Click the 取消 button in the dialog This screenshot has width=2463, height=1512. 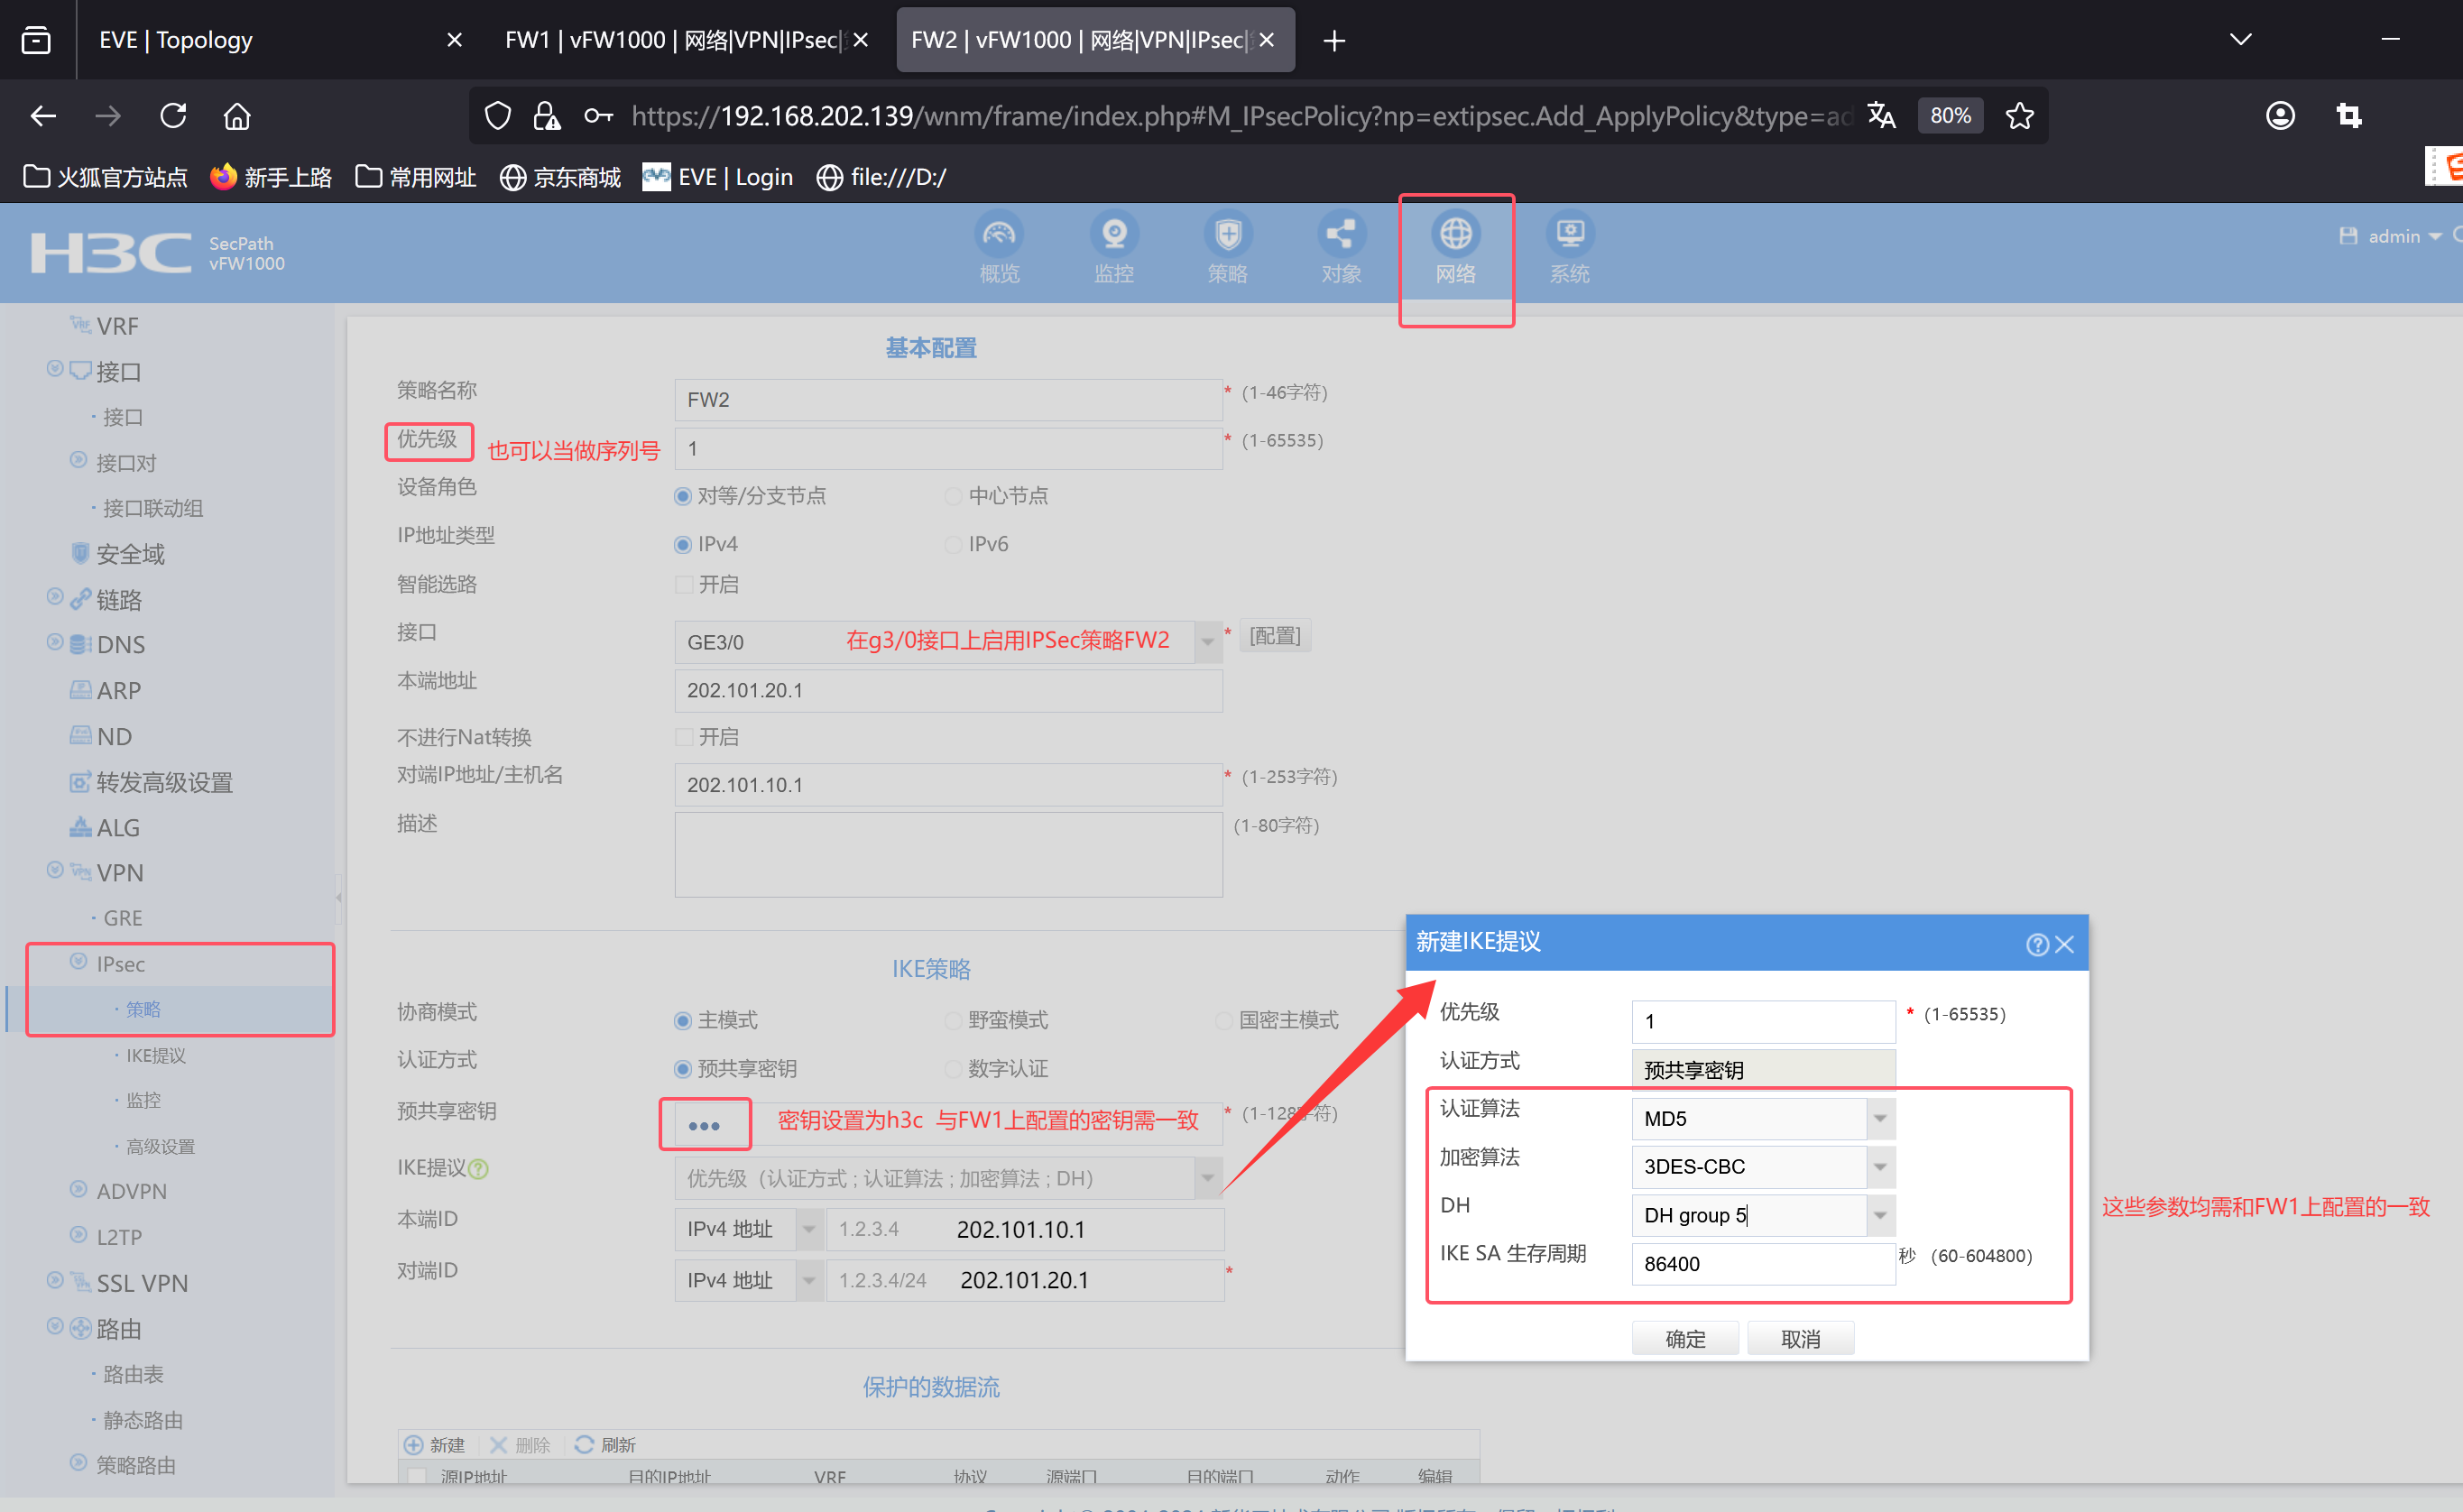pos(1799,1338)
